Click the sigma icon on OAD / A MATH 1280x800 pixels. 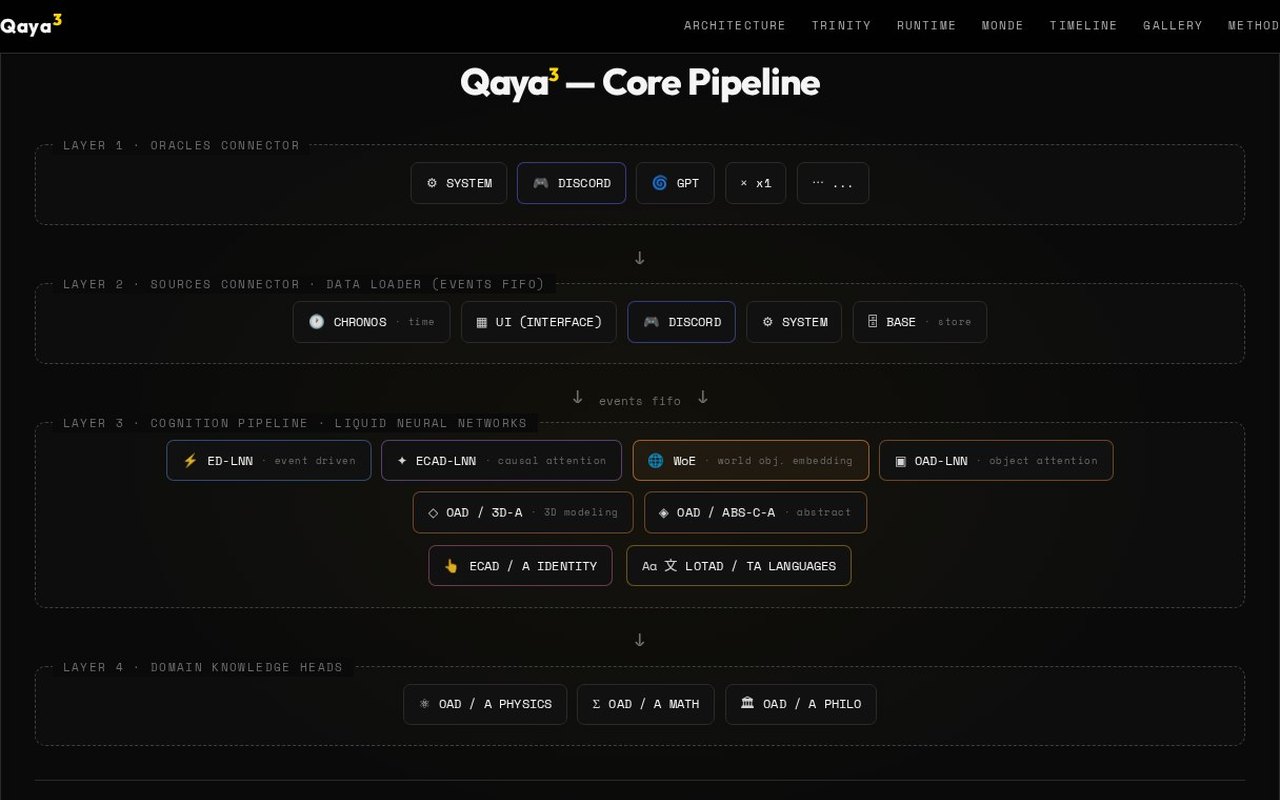(596, 704)
